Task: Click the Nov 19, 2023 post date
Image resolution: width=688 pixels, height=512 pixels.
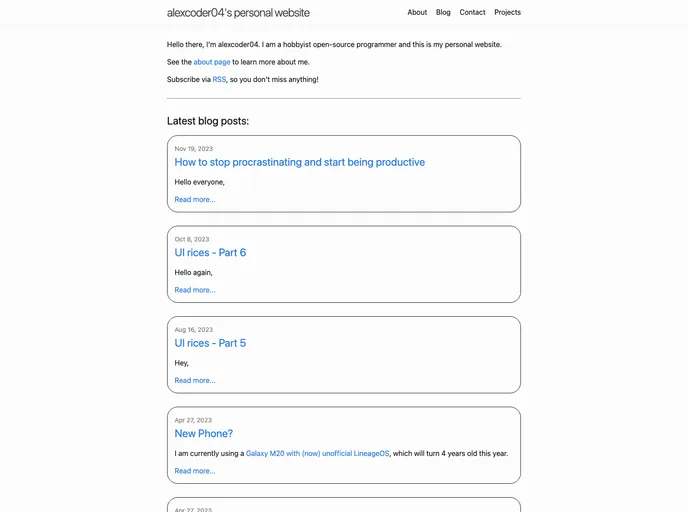Action: 193,148
